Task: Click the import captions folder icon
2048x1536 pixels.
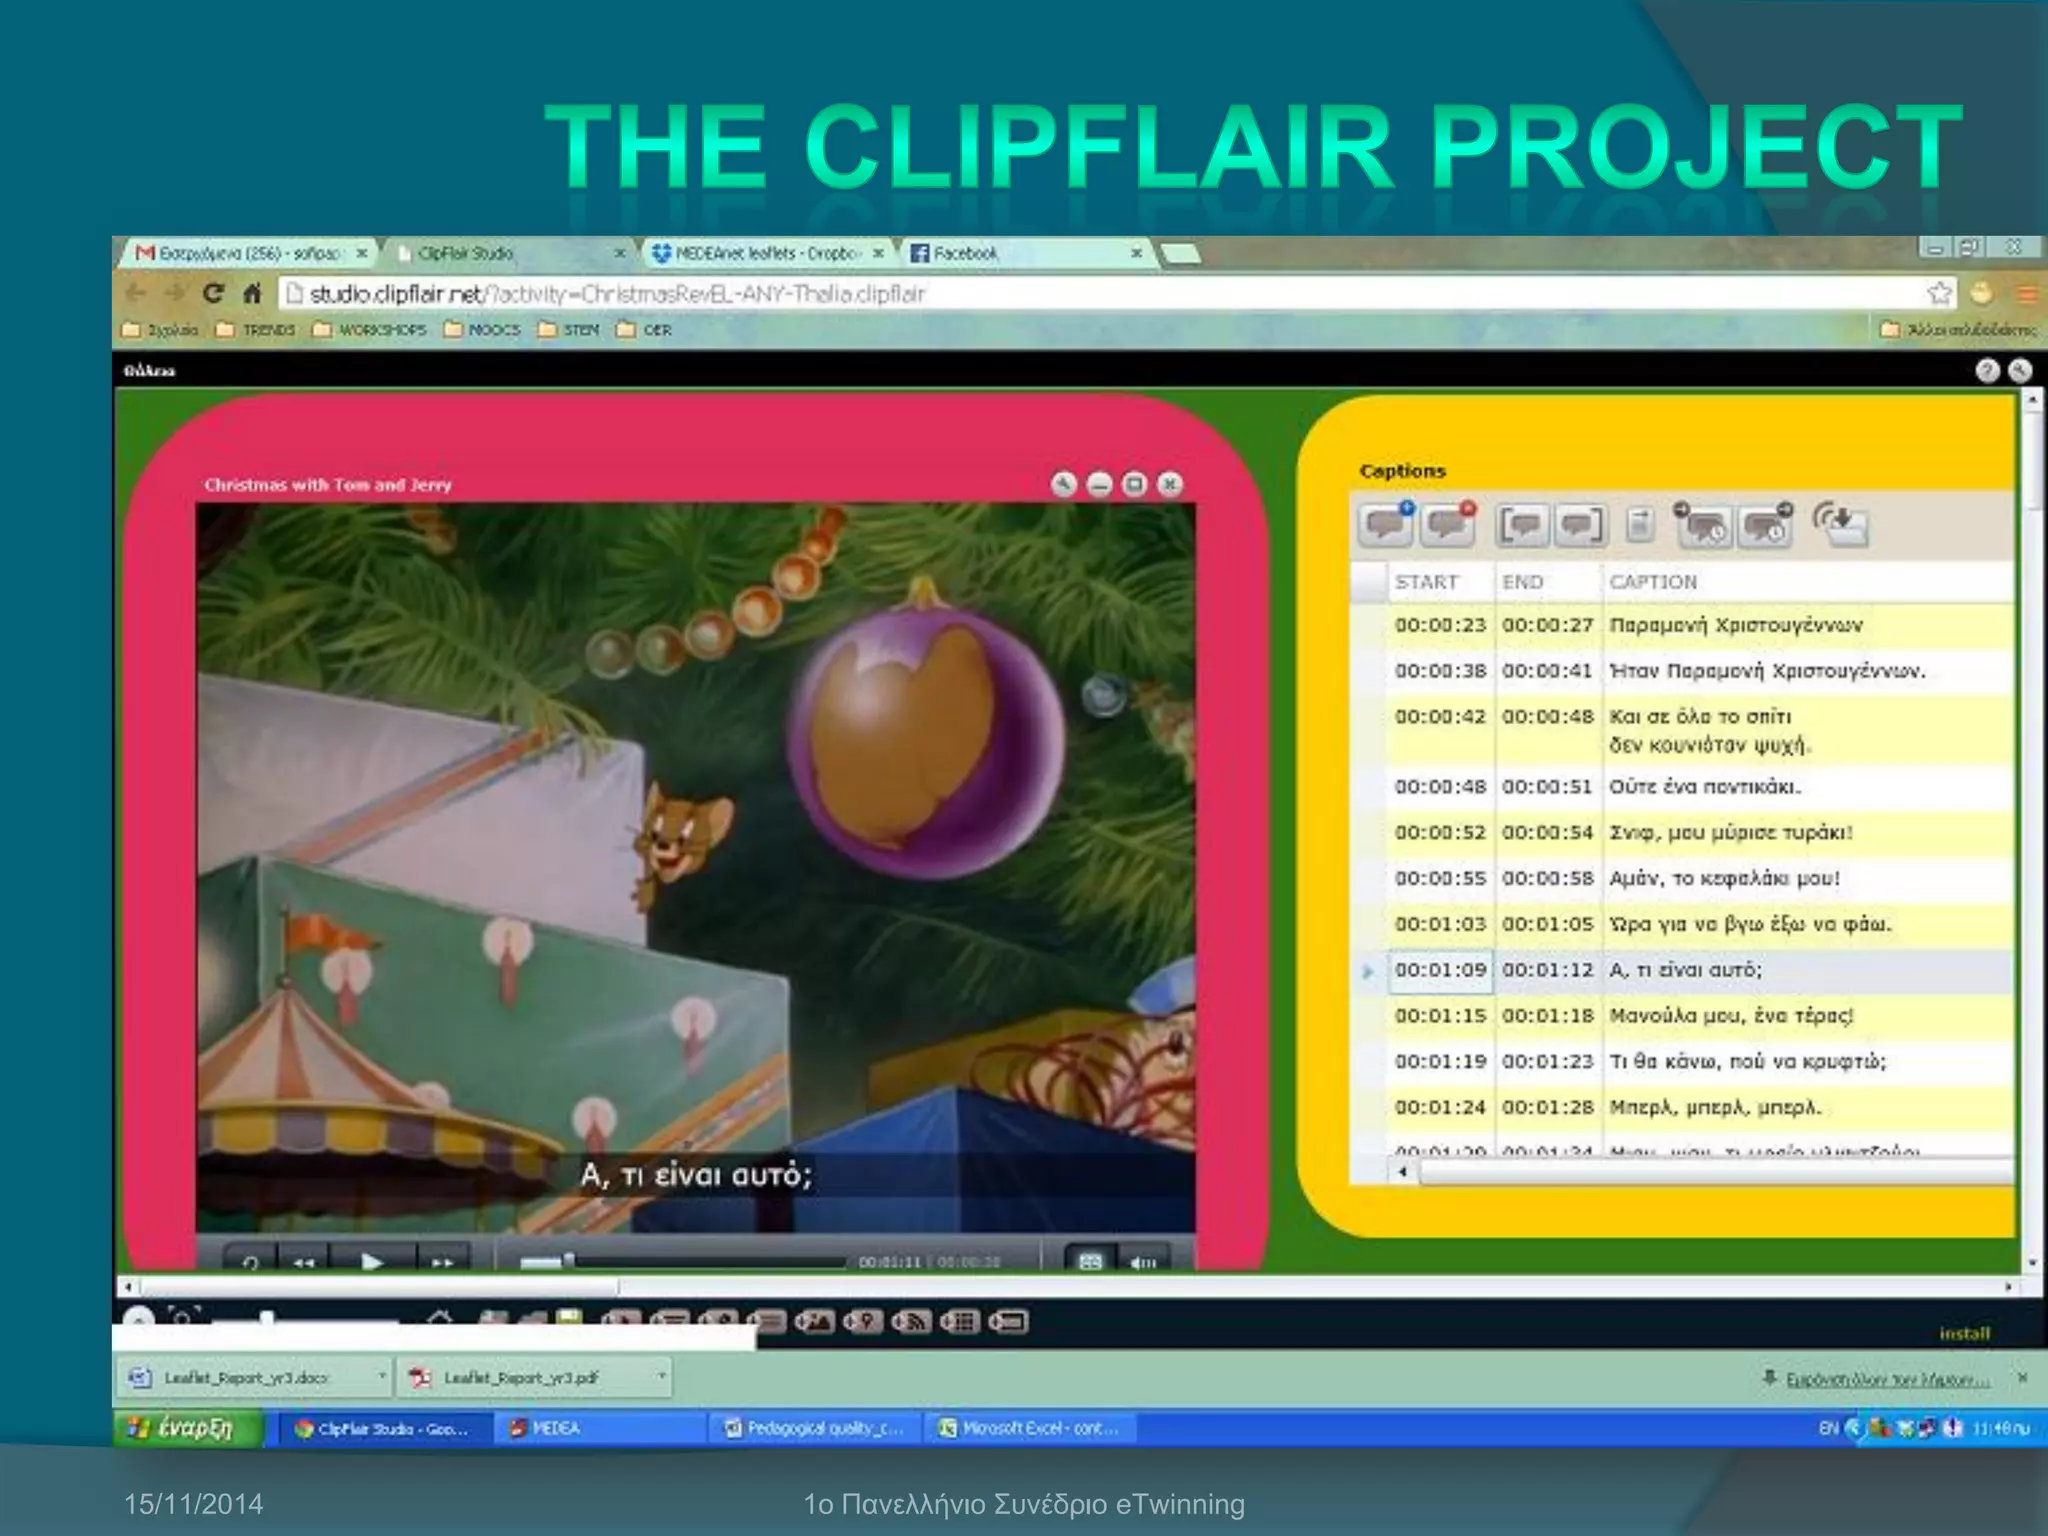Action: [1842, 525]
